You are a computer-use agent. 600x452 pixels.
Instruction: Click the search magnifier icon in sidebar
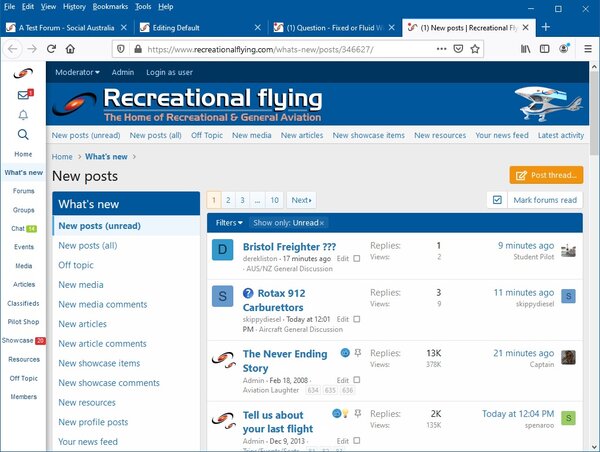click(x=22, y=135)
